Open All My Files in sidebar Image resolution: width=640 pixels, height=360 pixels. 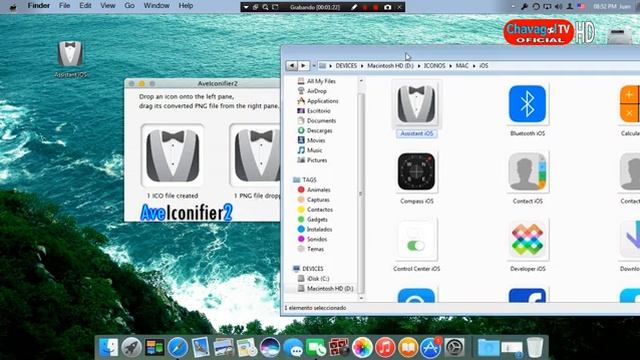click(x=316, y=81)
